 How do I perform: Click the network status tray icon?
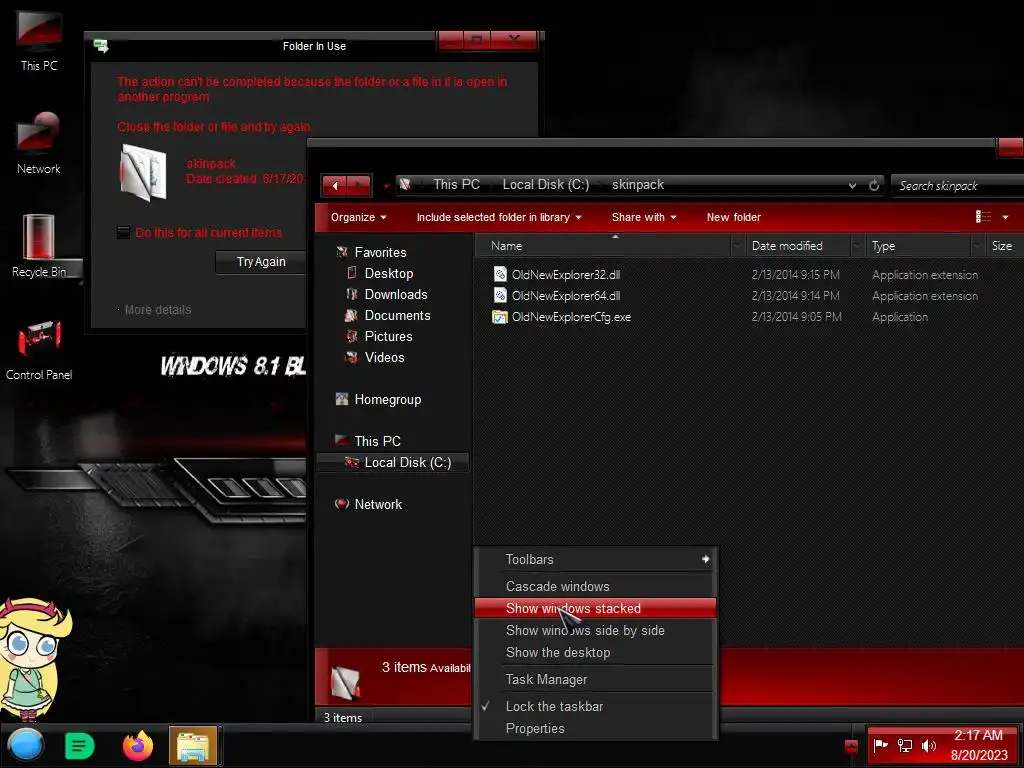904,745
